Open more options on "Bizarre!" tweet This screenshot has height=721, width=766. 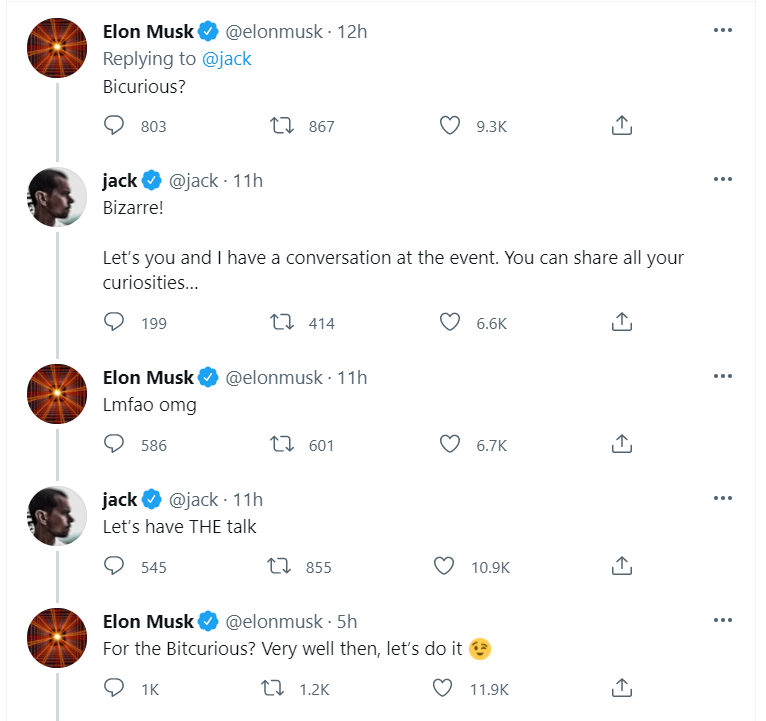click(x=722, y=180)
